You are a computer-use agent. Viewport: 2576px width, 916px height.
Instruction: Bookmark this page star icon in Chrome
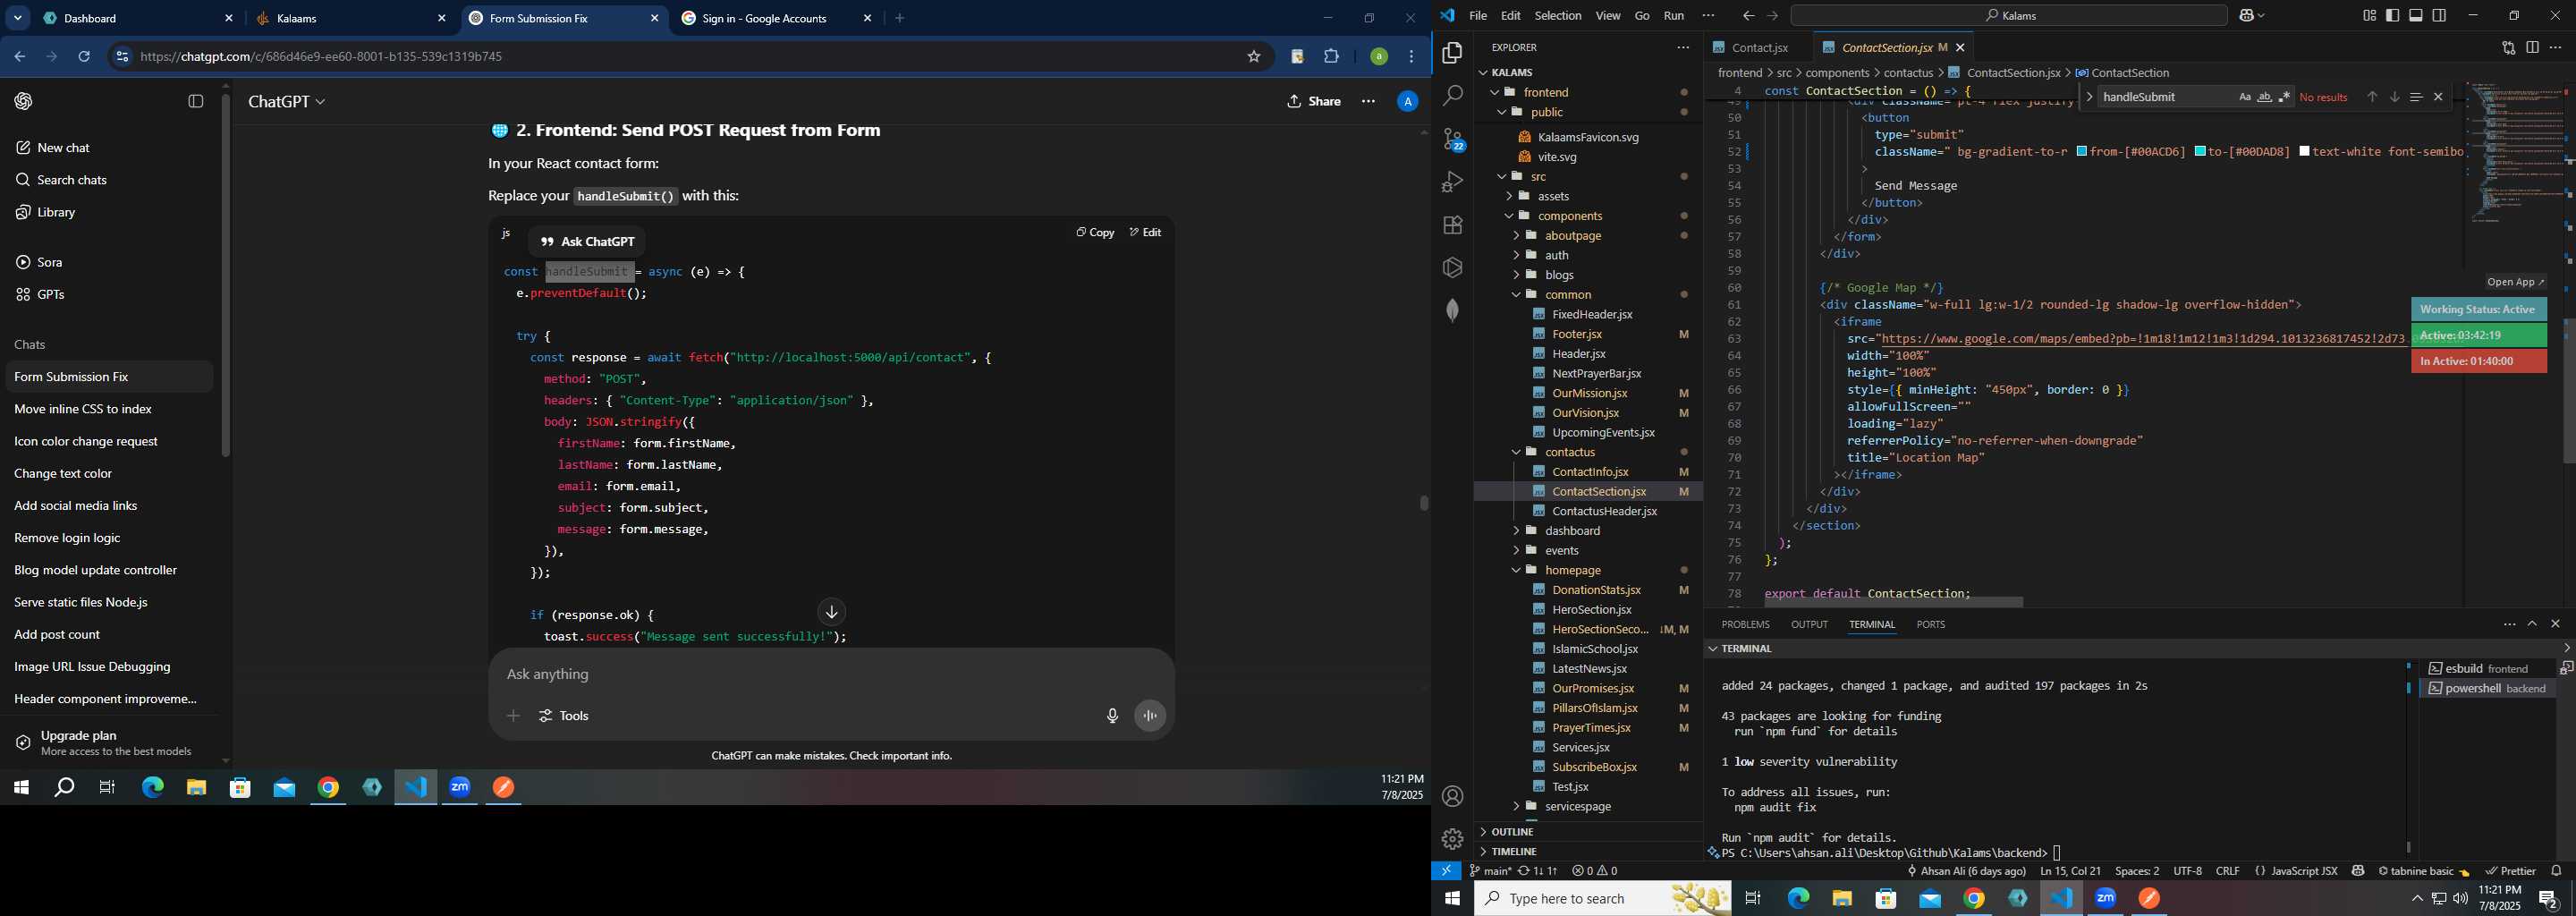click(x=1254, y=57)
